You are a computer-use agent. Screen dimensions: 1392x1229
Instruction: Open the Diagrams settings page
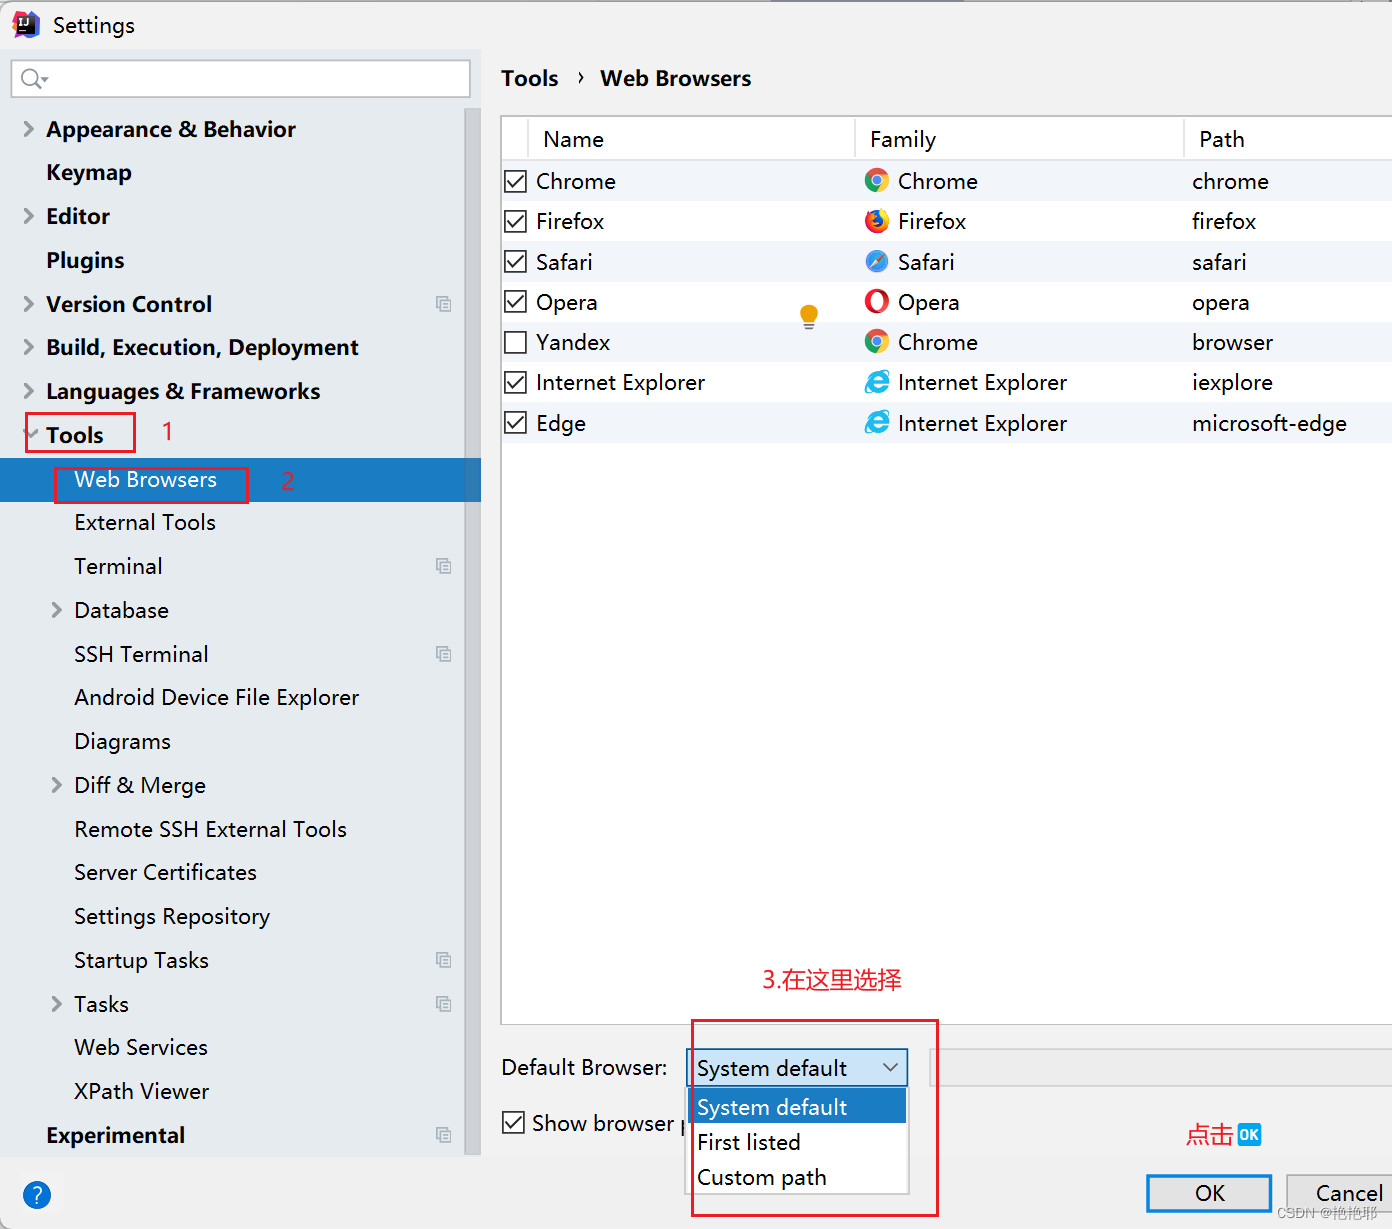122,741
